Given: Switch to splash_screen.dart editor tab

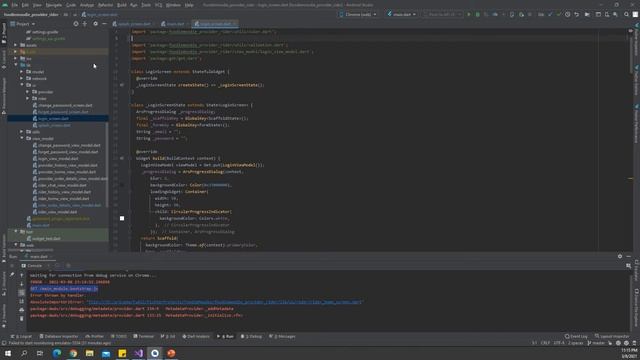Looking at the screenshot, I should tap(132, 24).
